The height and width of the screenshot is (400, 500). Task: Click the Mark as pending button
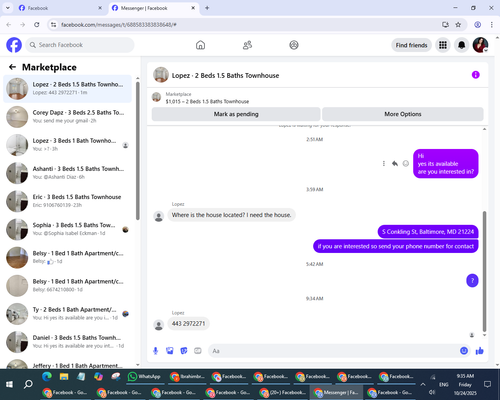pos(236,114)
